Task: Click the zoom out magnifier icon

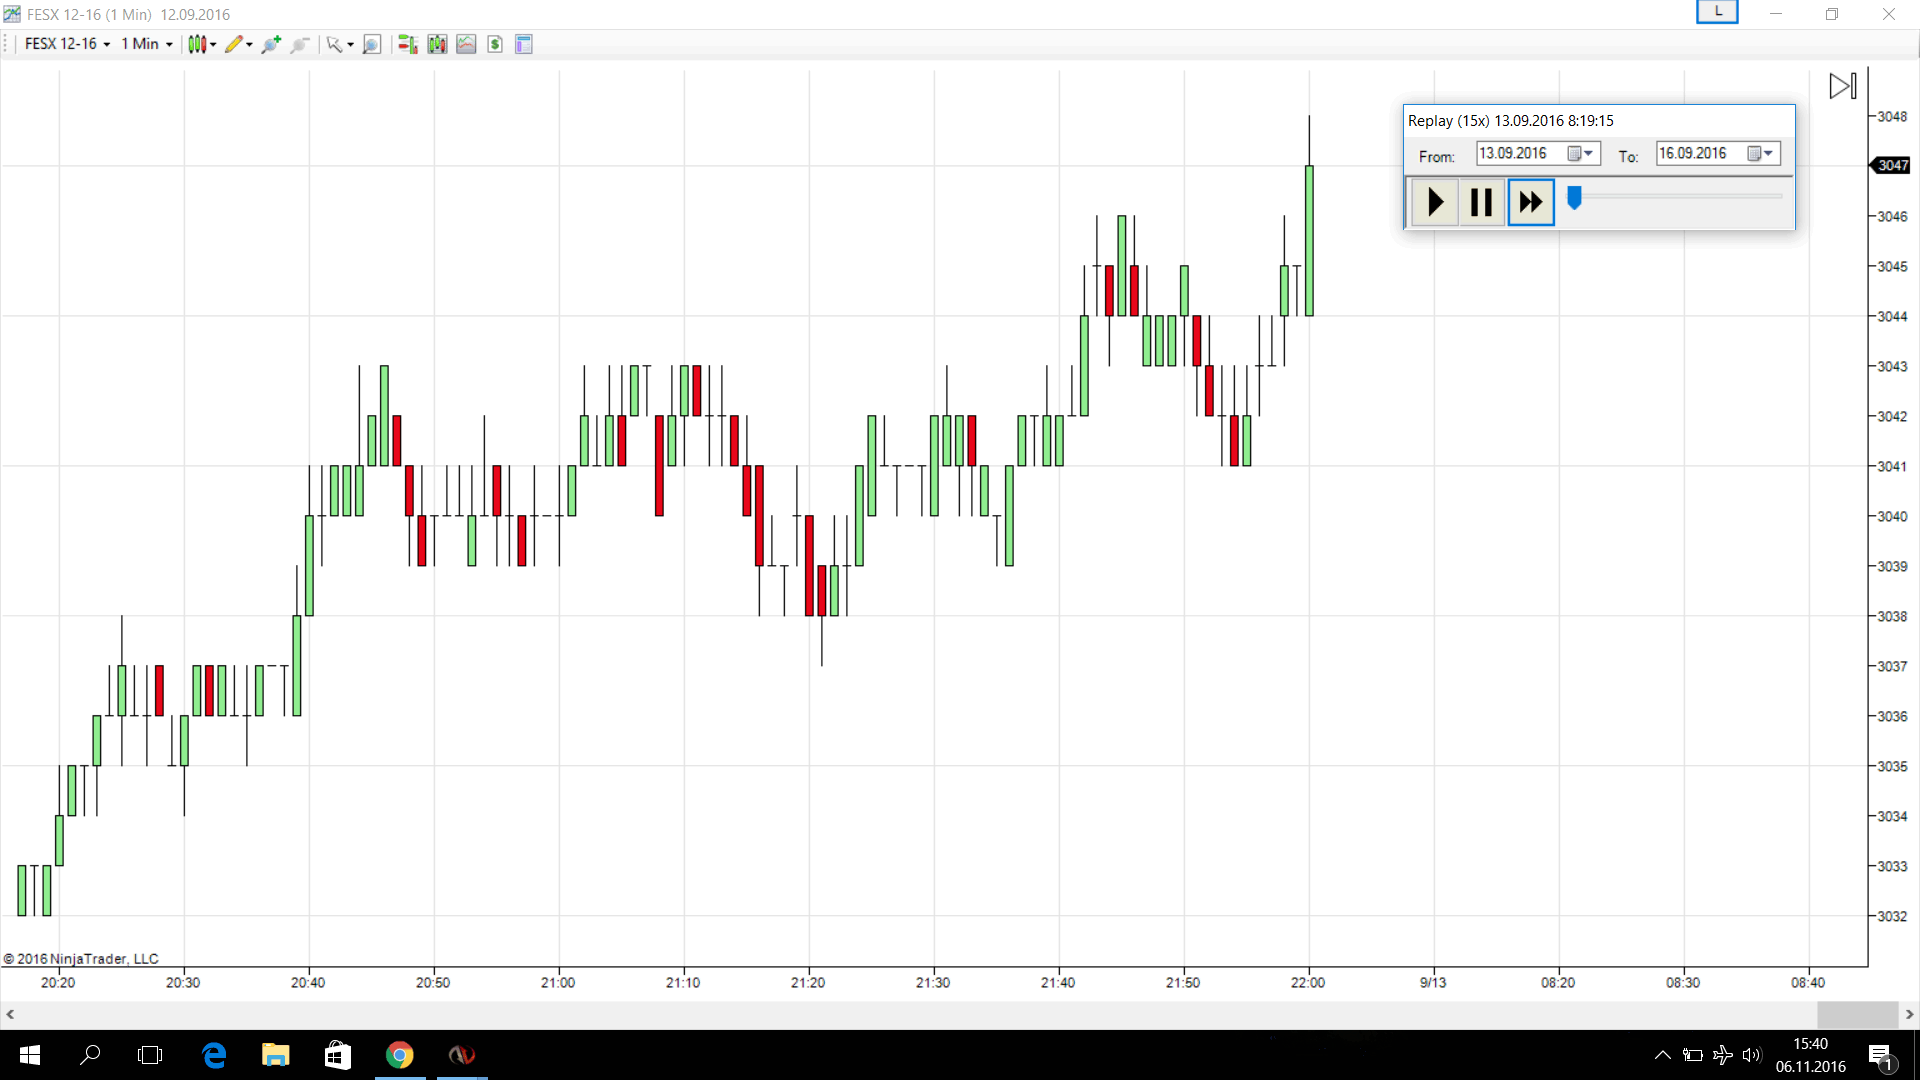Action: click(x=299, y=44)
